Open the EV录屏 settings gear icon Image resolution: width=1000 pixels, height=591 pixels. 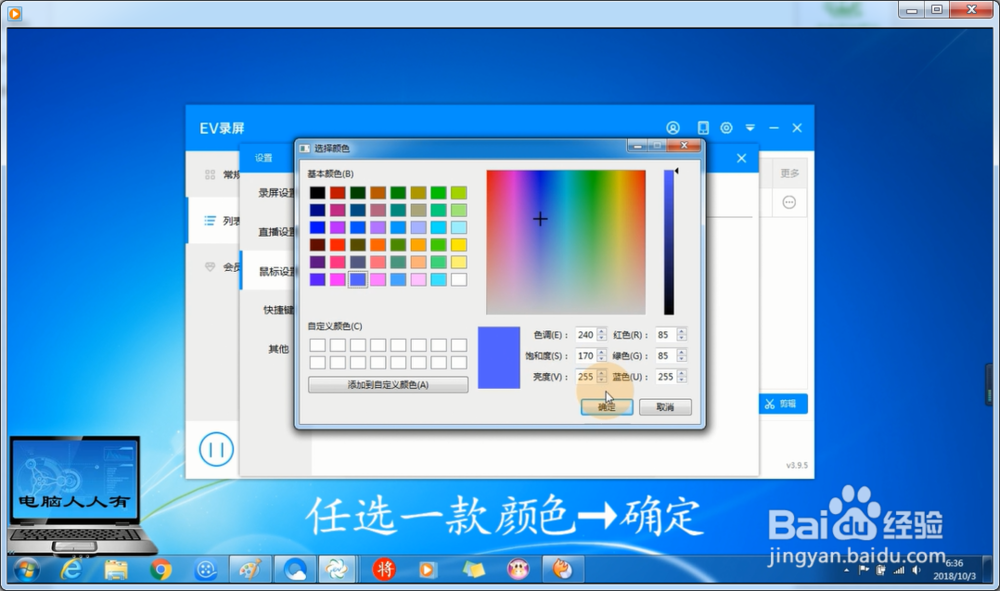[x=726, y=128]
